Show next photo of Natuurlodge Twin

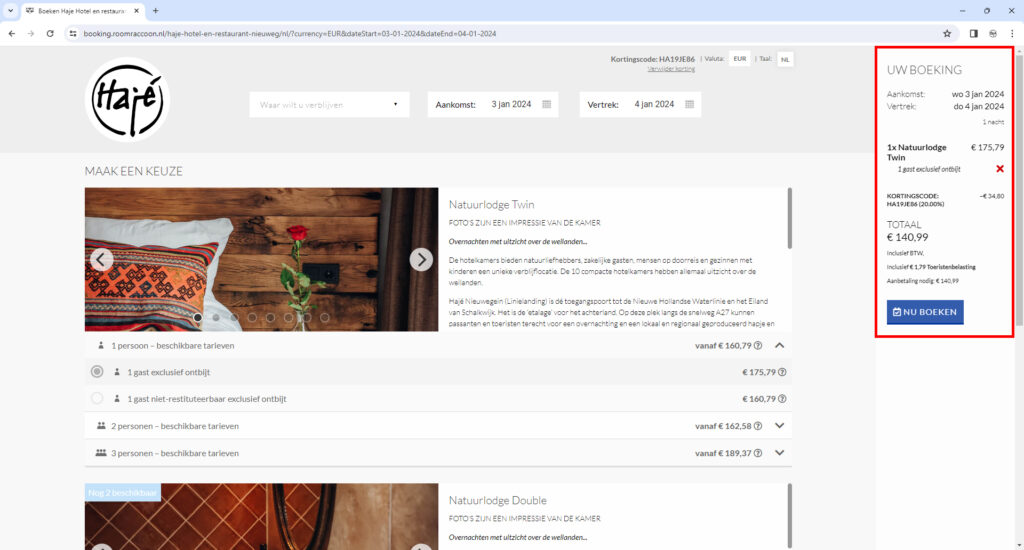tap(421, 260)
